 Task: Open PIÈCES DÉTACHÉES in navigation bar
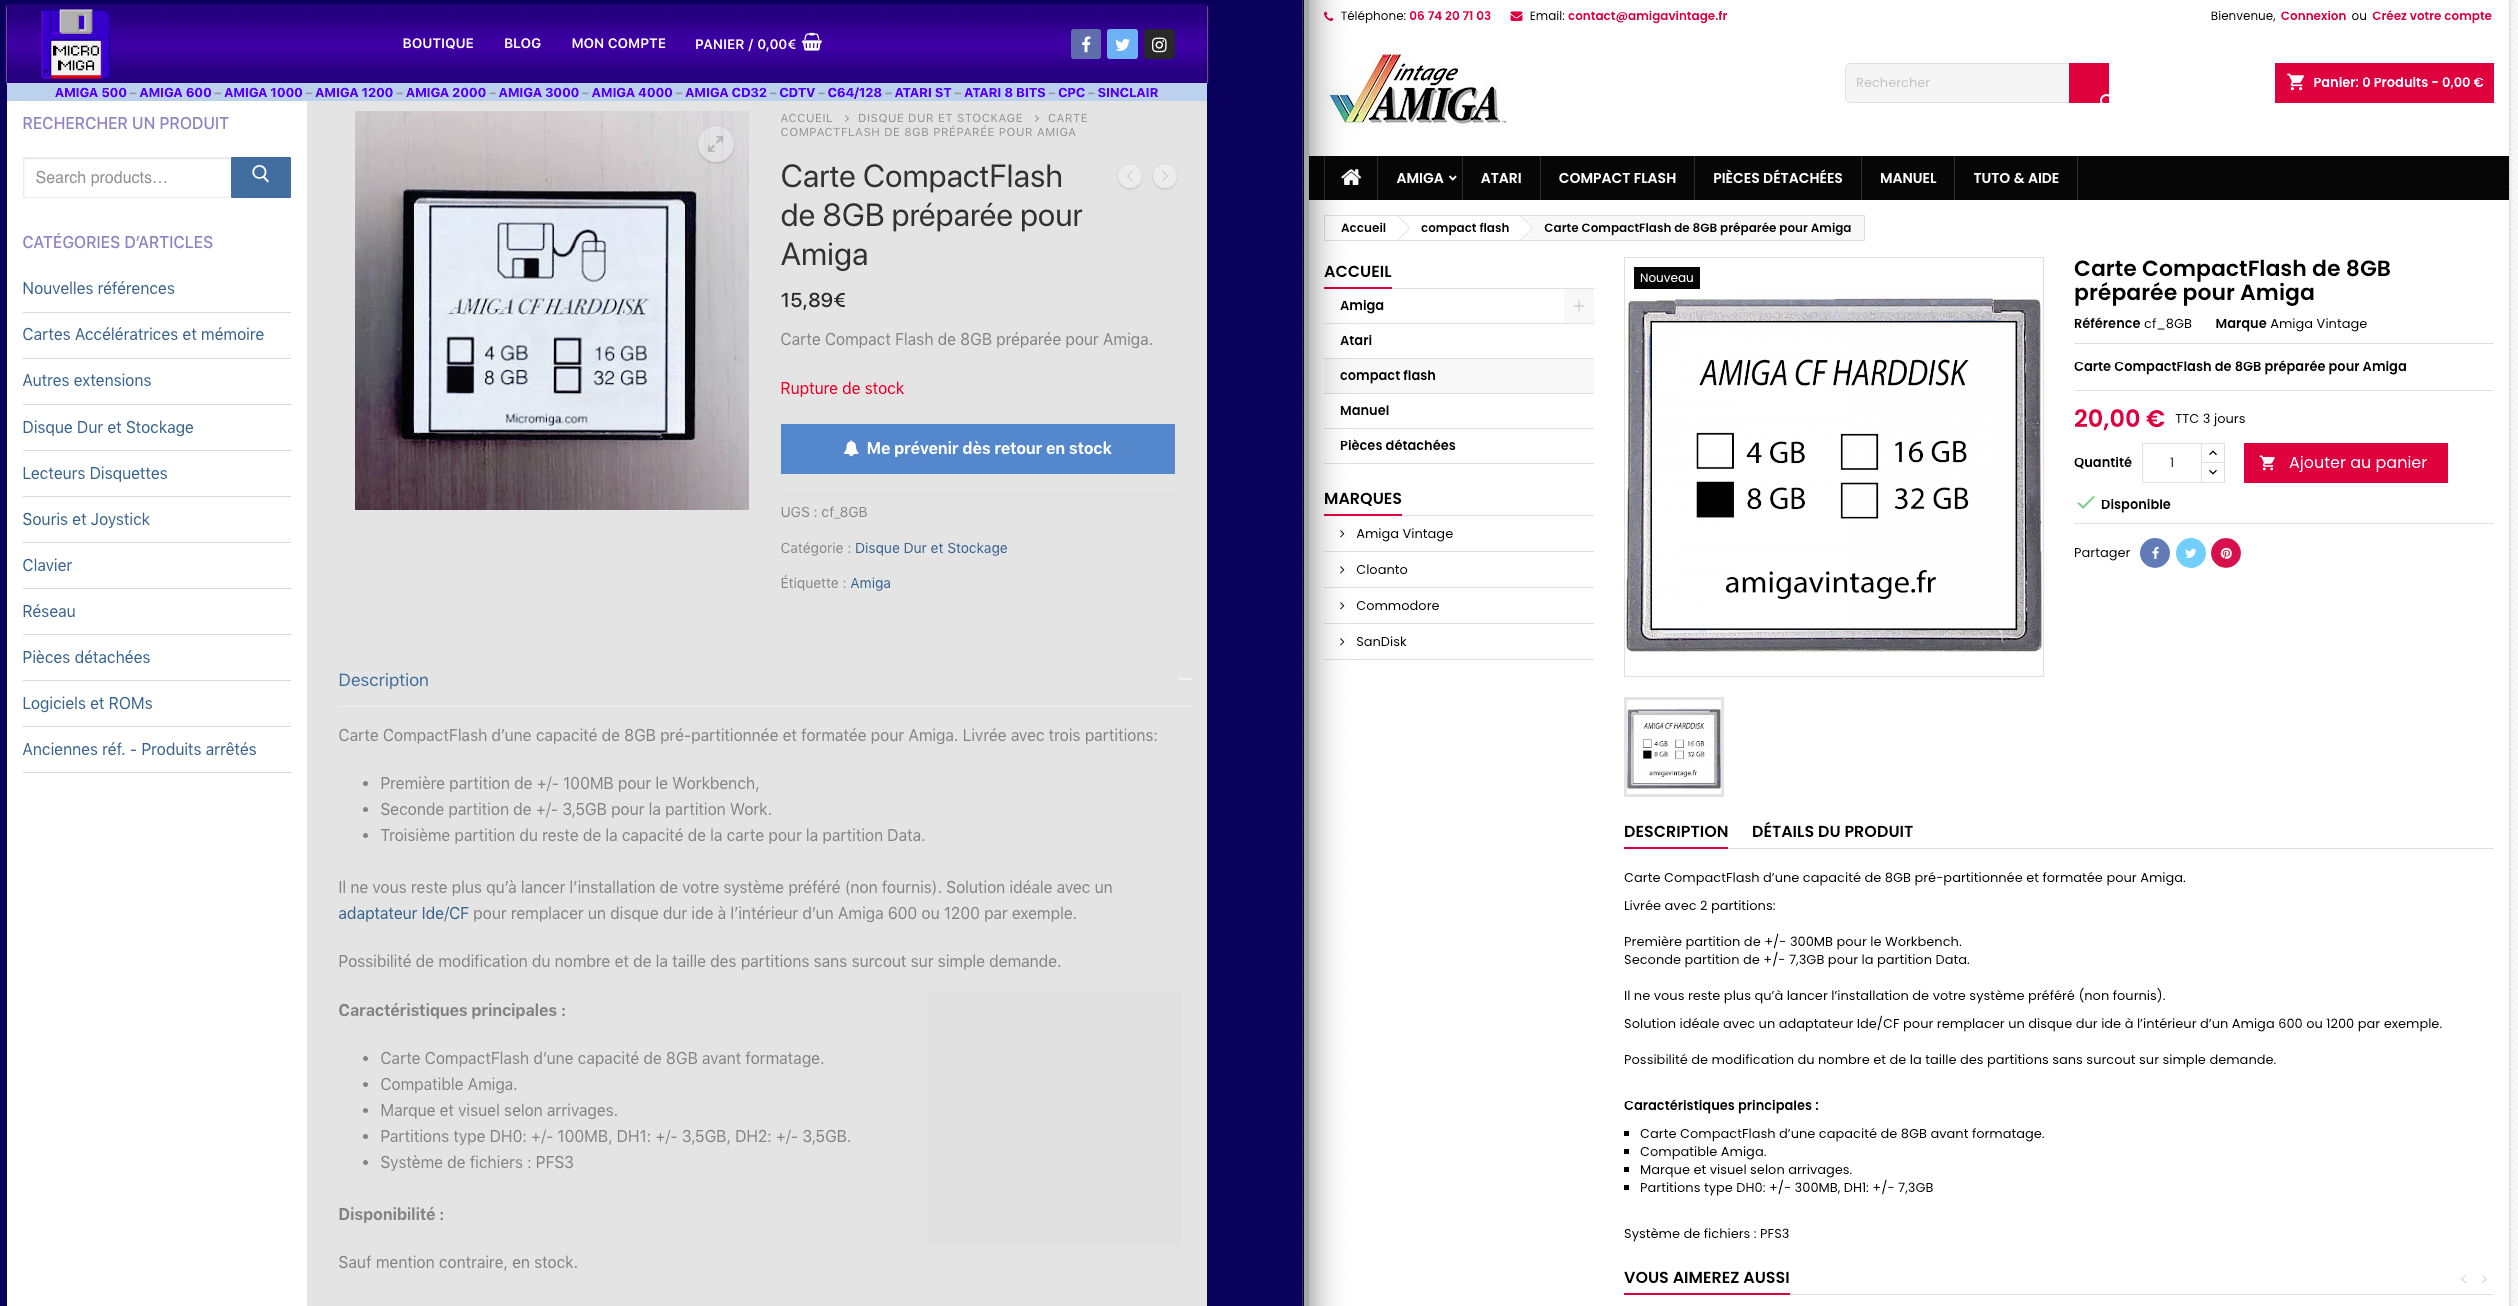[1777, 178]
